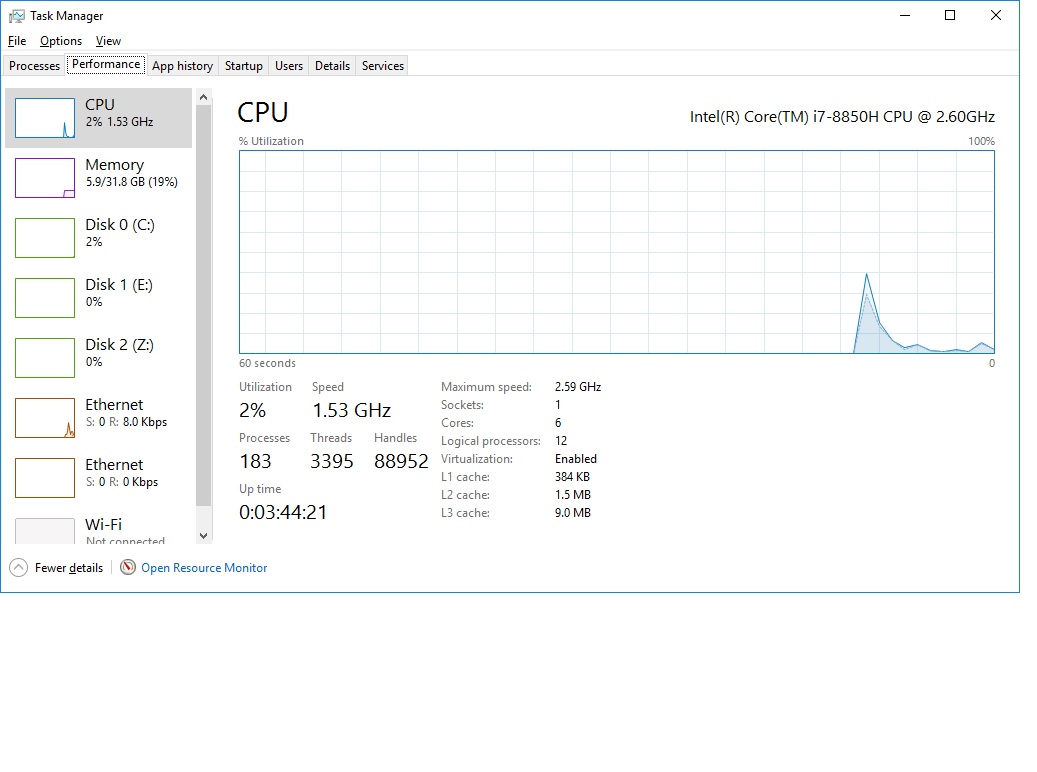The width and height of the screenshot is (1037, 772).
Task: Click Fewer details button
Action: click(x=57, y=568)
